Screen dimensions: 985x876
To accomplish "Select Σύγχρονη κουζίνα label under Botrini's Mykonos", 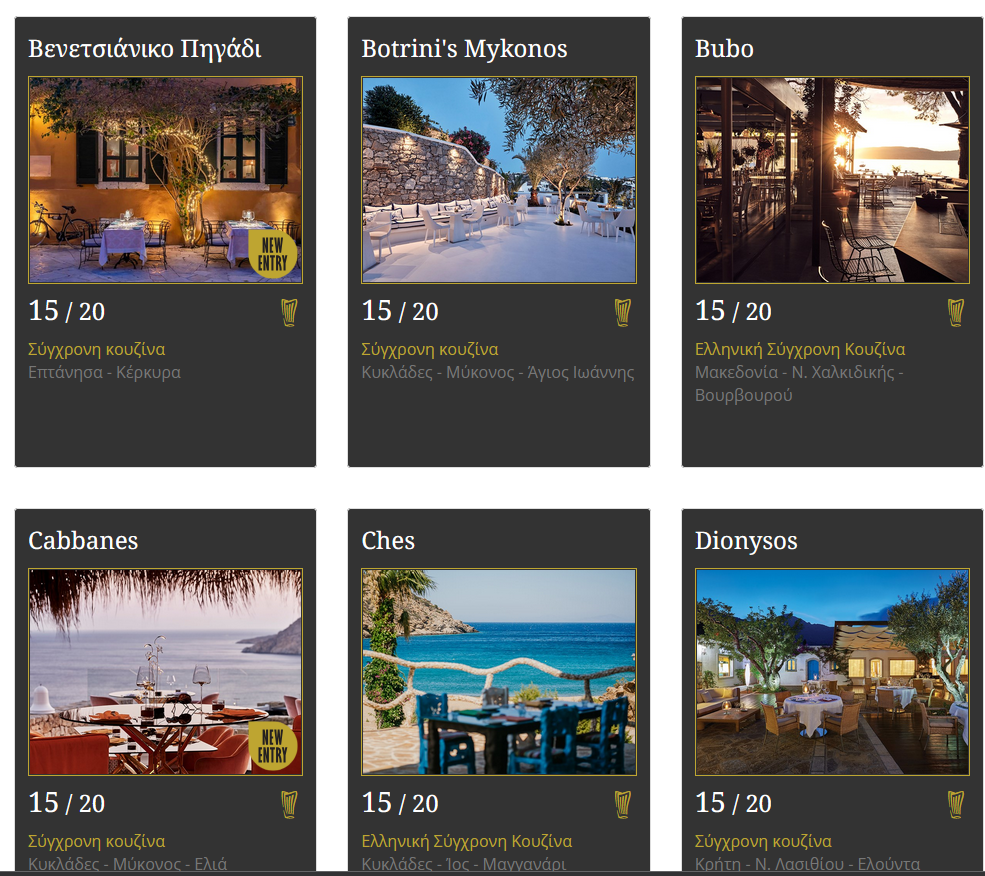I will tap(430, 349).
